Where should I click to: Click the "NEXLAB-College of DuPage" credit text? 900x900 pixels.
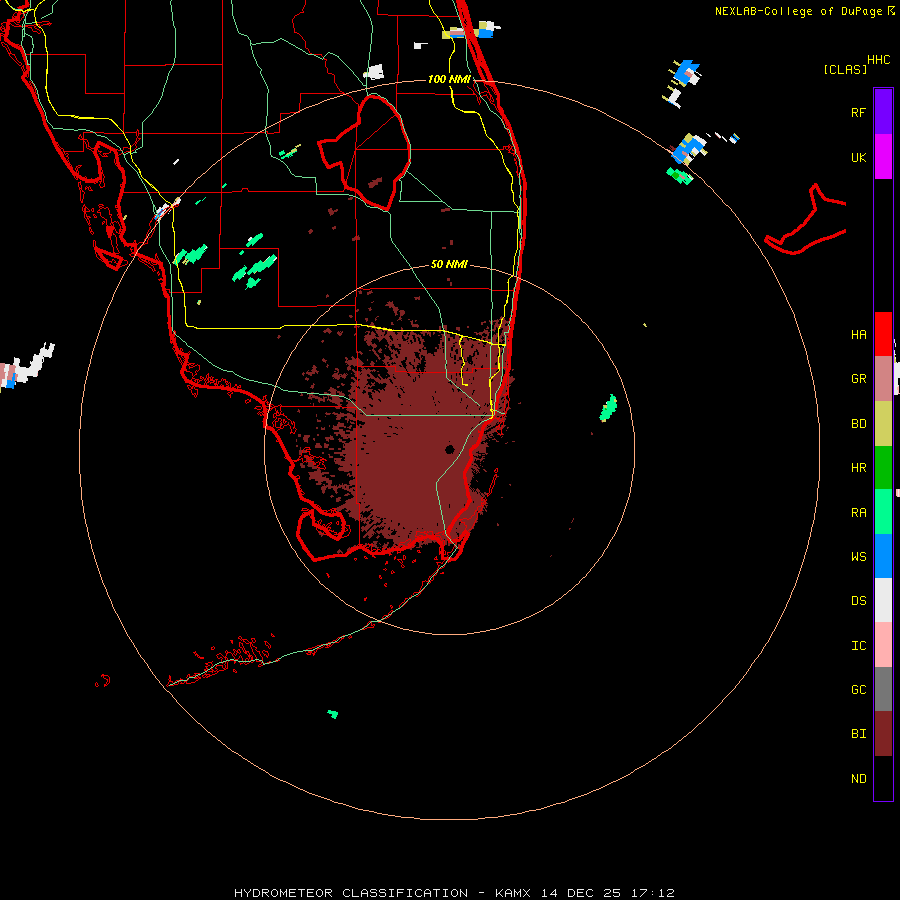(x=798, y=11)
